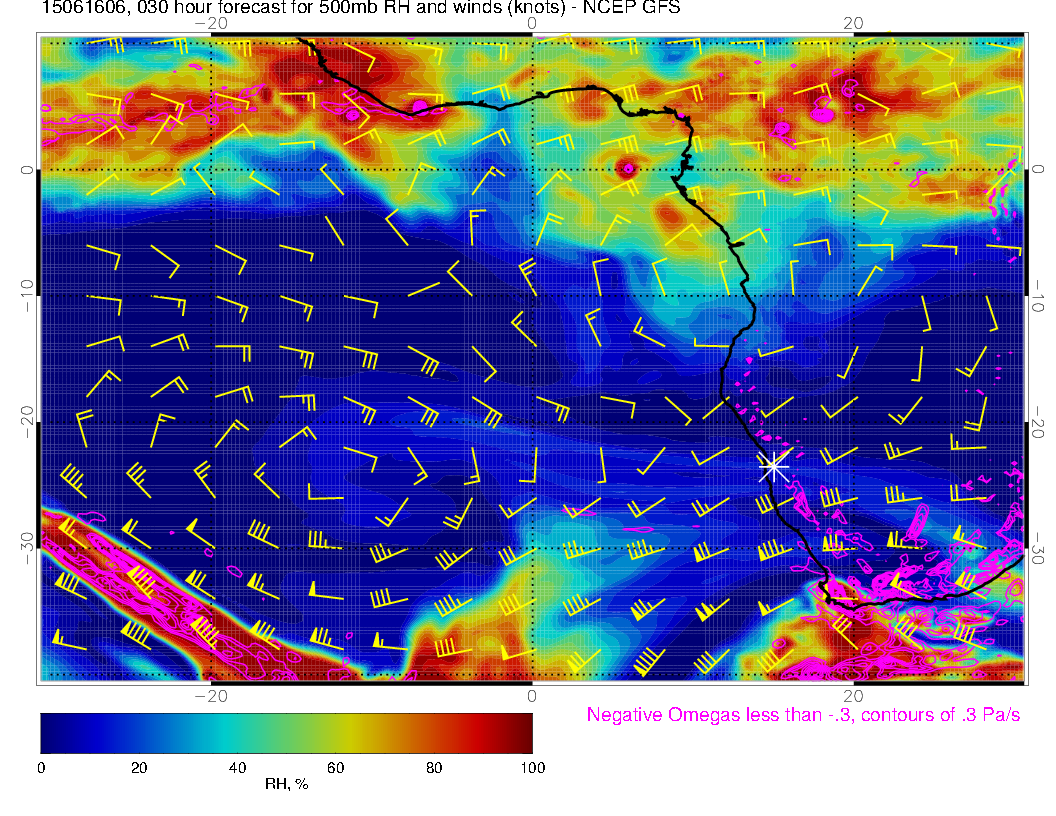1056x816 pixels.
Task: Click the RH colorbar's dark blue end
Action: click(51, 733)
